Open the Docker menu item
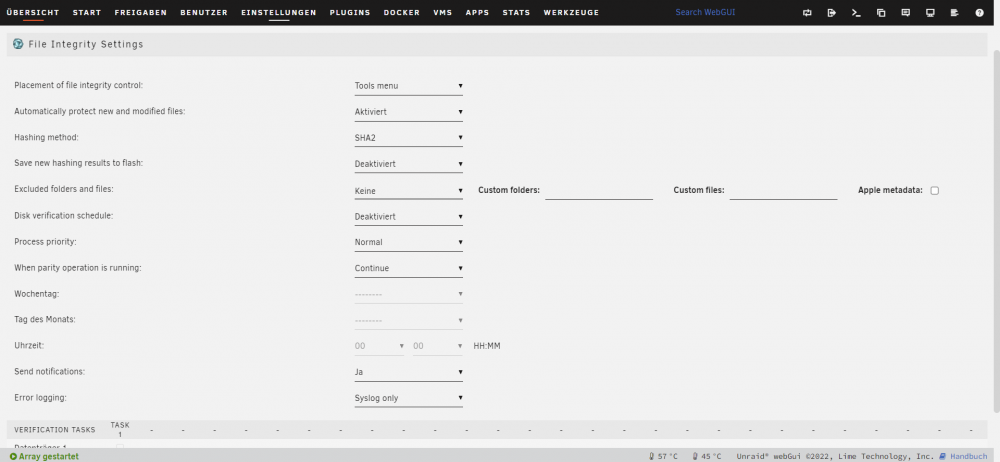 point(402,12)
